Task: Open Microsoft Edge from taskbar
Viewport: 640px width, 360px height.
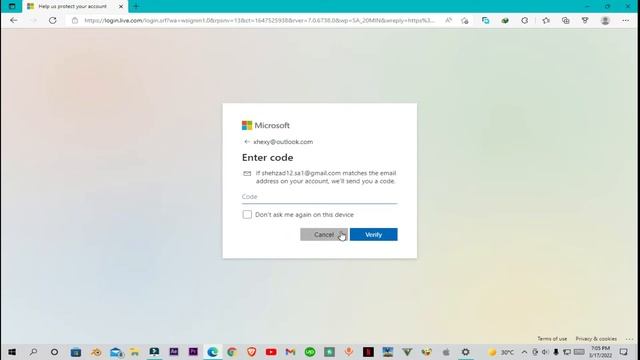Action: pyautogui.click(x=212, y=352)
